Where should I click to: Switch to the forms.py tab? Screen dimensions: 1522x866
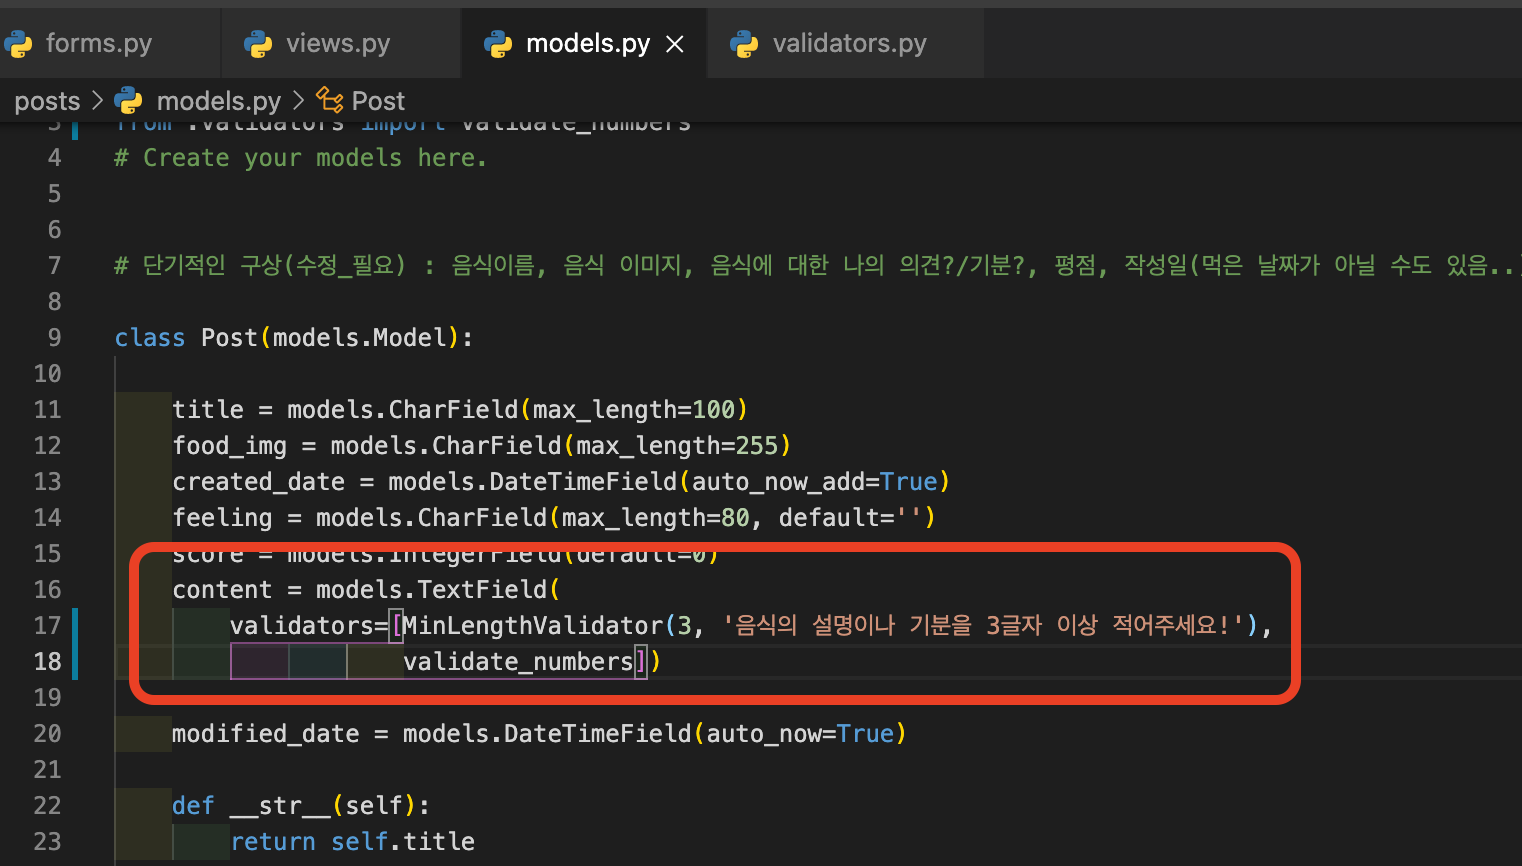98,43
